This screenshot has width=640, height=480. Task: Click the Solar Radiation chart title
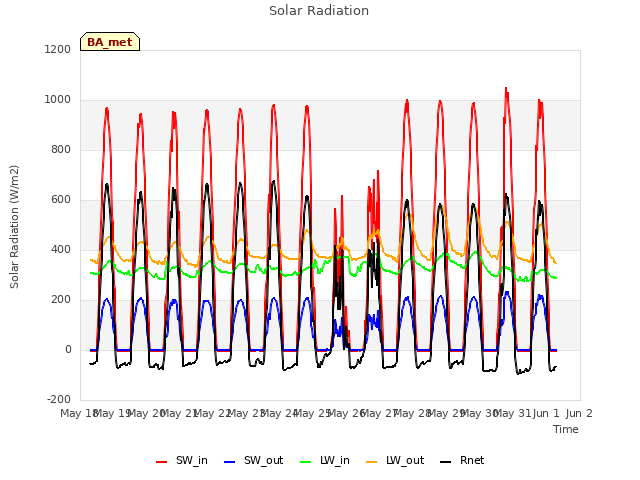tap(319, 11)
